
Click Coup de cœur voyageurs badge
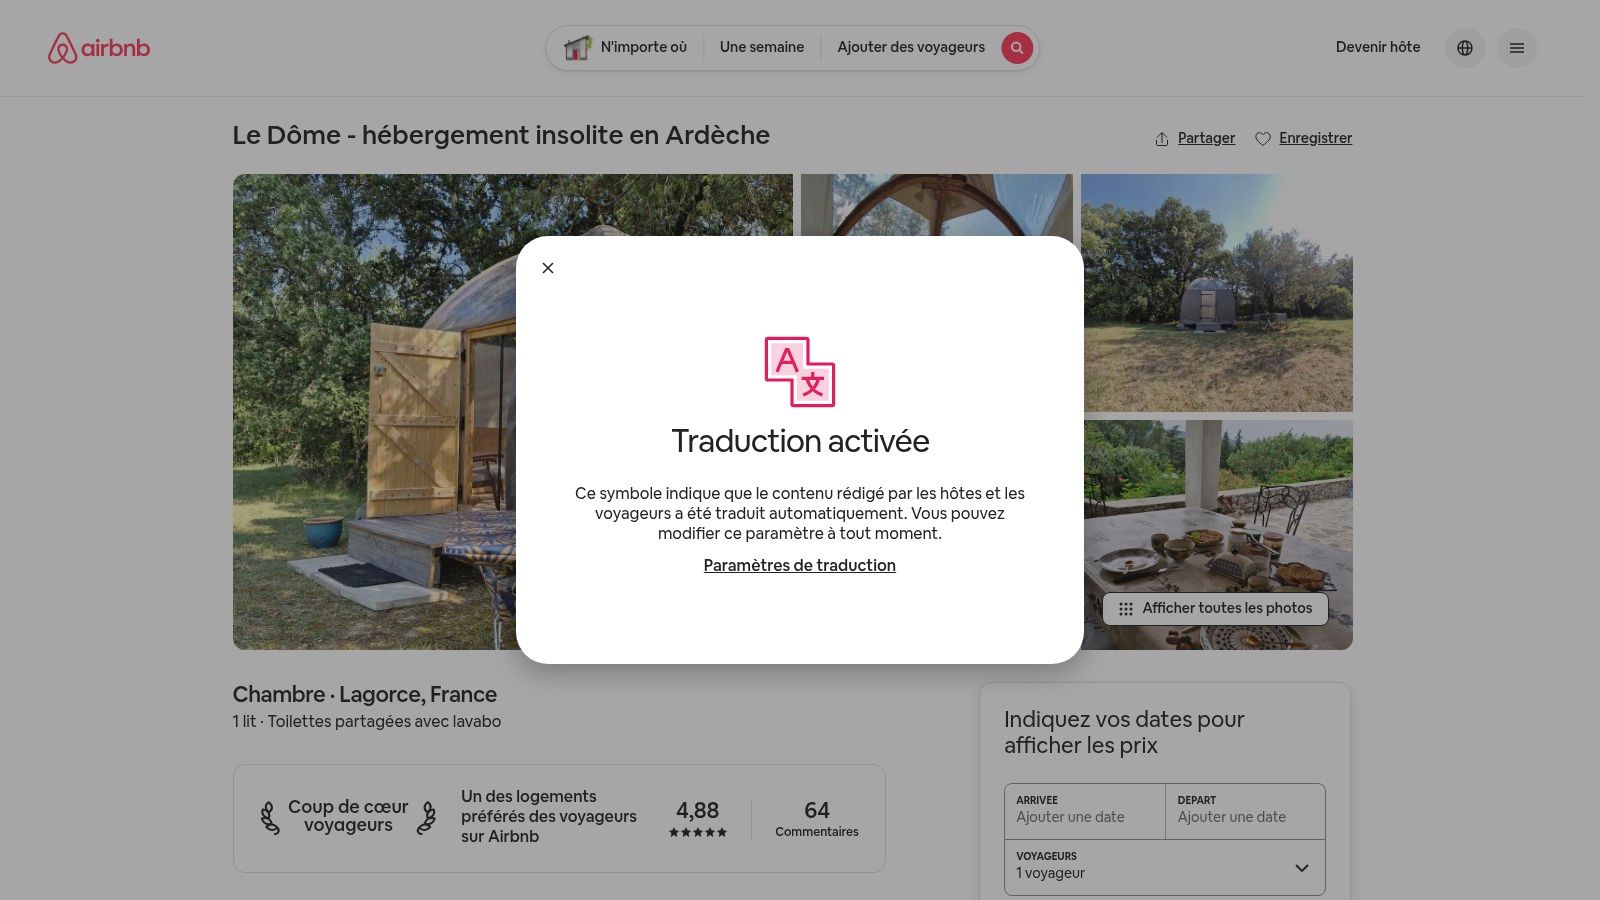click(348, 816)
